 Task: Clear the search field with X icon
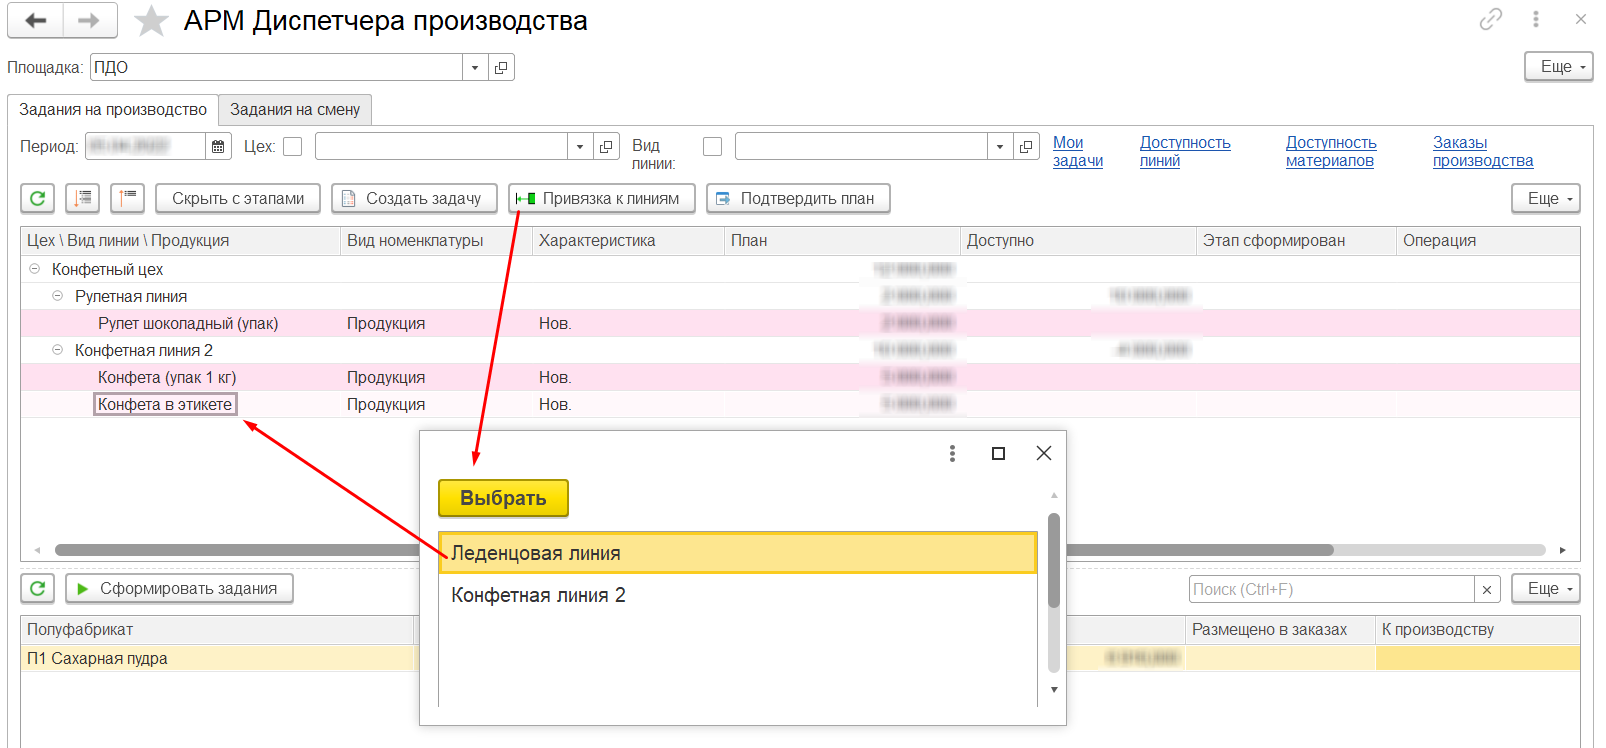1487,590
